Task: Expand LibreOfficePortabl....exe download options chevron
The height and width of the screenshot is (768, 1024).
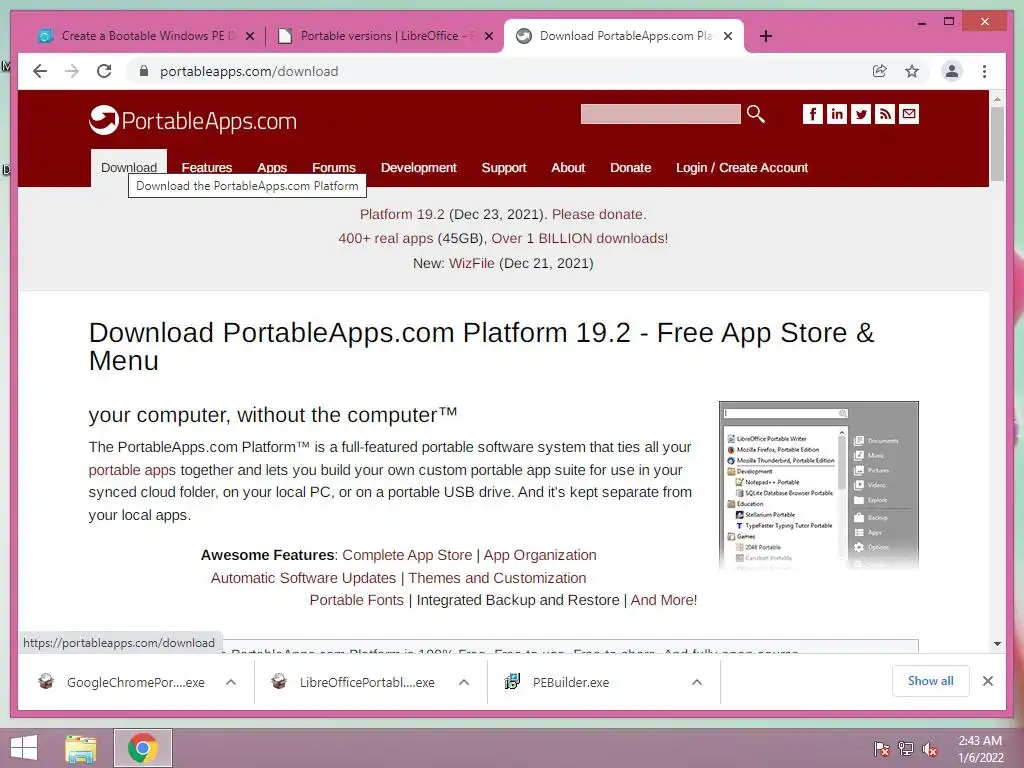Action: tap(464, 682)
